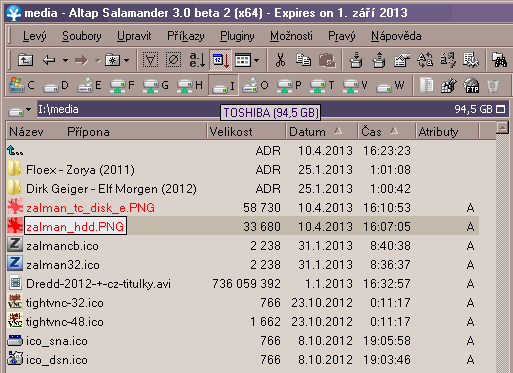Image resolution: width=513 pixels, height=373 pixels.
Task: Click the Cut scissors icon
Action: [x=280, y=60]
